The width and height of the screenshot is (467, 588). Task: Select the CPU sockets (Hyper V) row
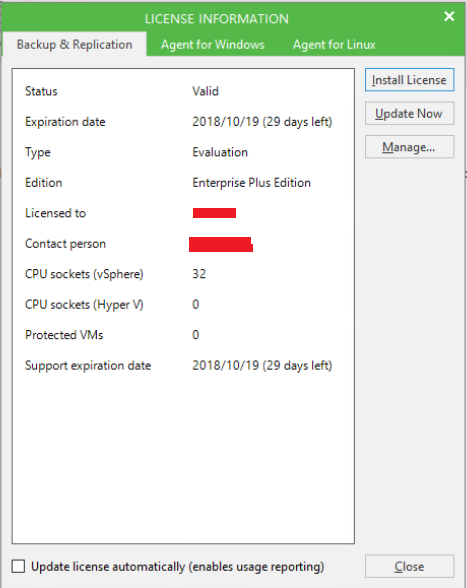click(x=183, y=304)
